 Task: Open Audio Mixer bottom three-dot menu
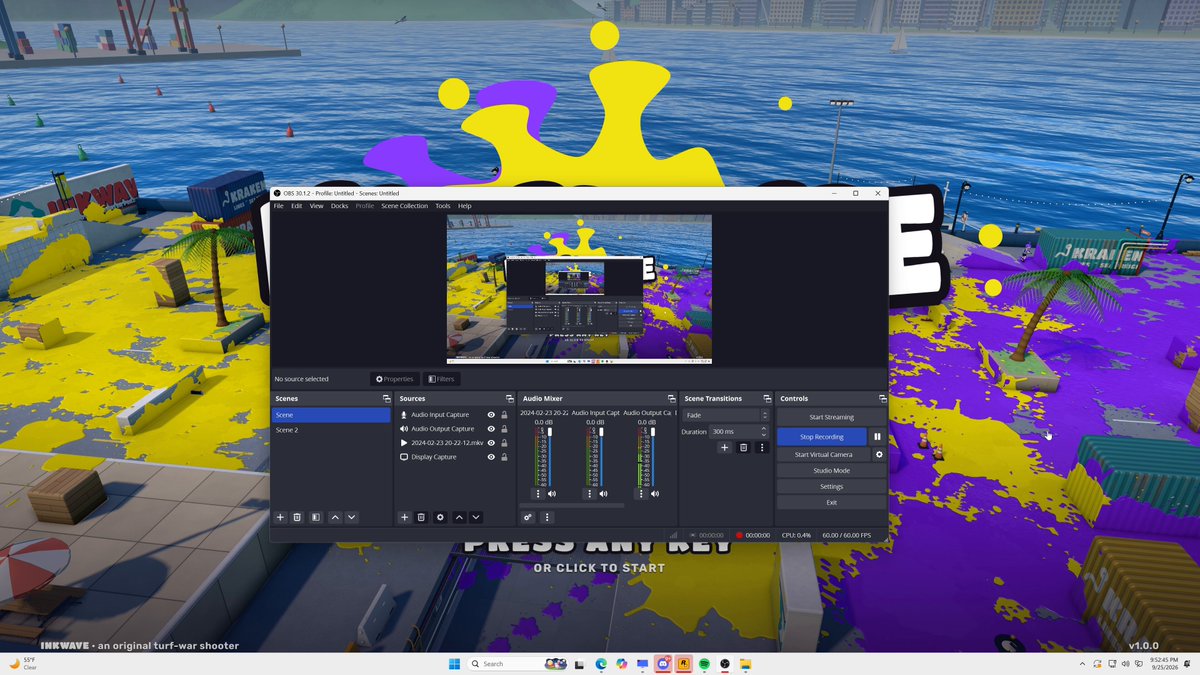(x=546, y=517)
